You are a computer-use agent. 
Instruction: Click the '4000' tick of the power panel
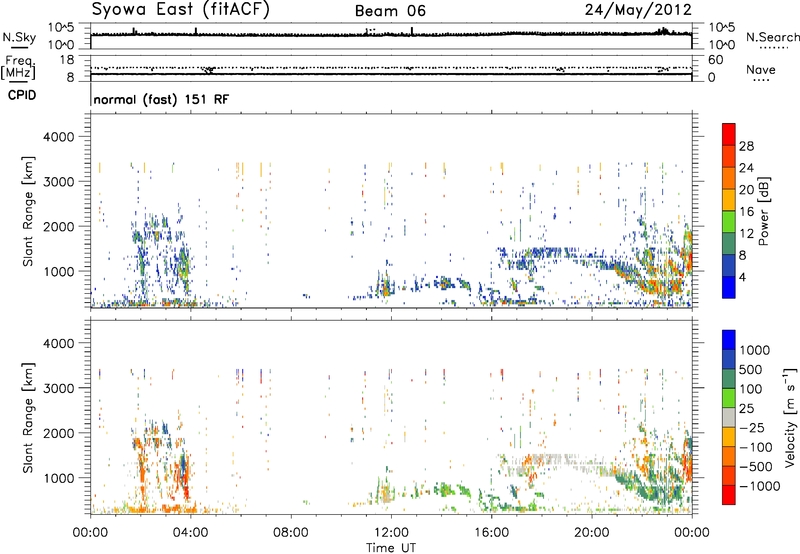(x=58, y=137)
